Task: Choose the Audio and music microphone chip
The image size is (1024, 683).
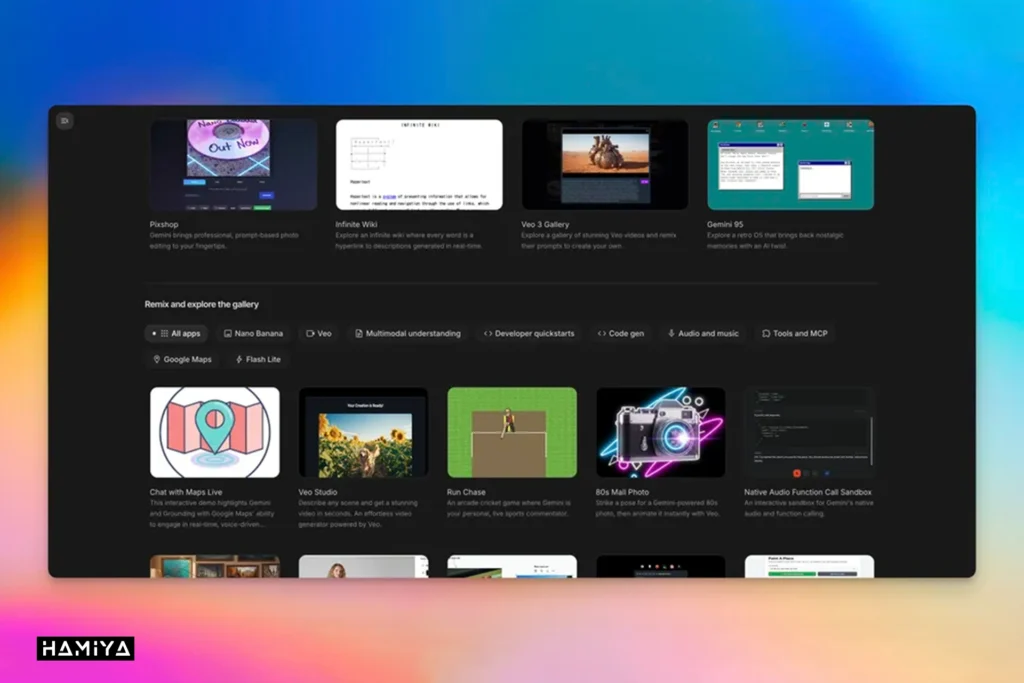Action: (672, 333)
